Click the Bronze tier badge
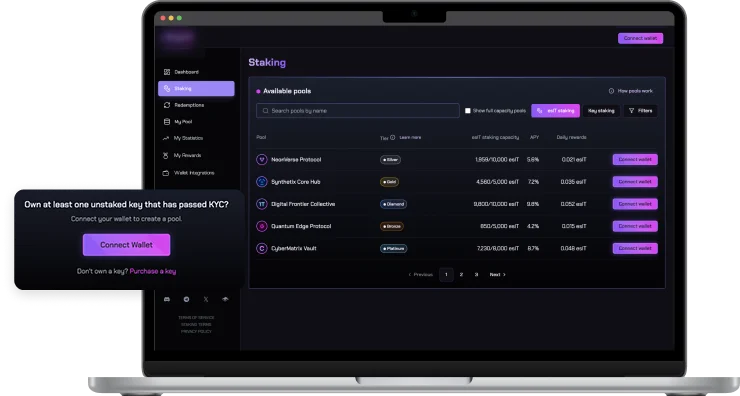The image size is (740, 396). tap(392, 226)
